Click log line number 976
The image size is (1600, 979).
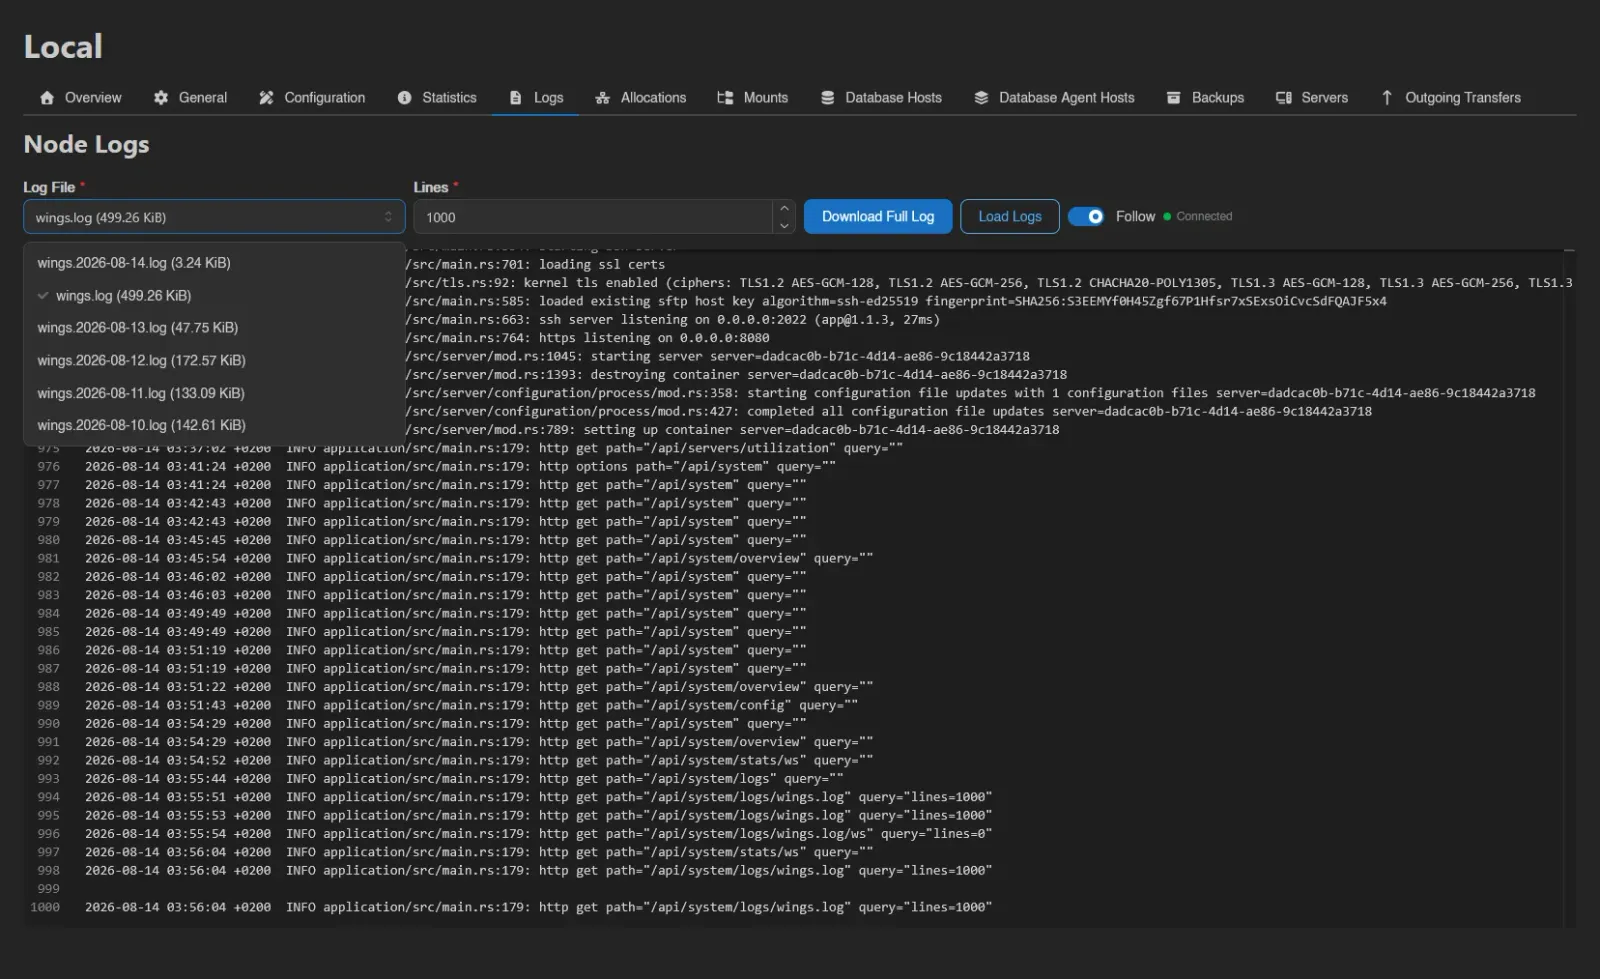click(48, 467)
